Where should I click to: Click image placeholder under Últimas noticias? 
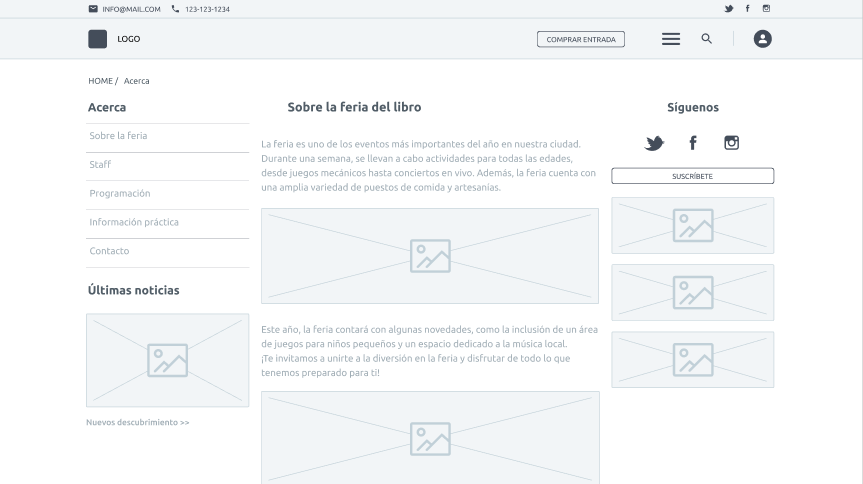(x=167, y=360)
